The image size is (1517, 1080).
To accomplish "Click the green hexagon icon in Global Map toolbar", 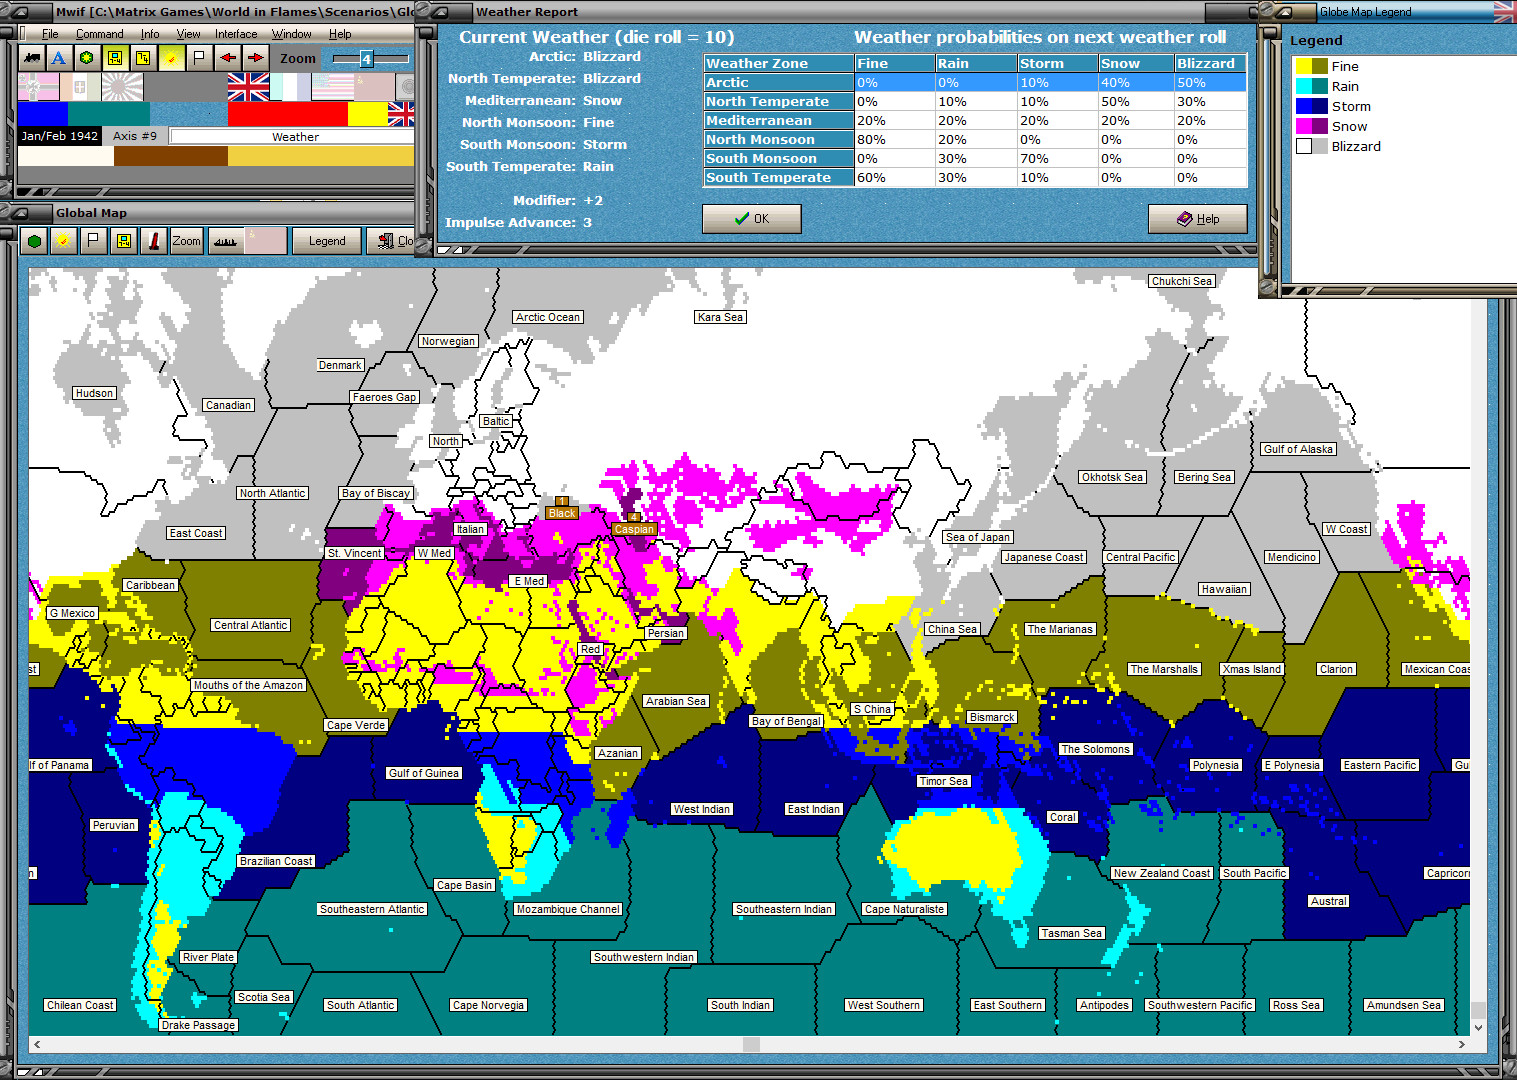I will [35, 241].
